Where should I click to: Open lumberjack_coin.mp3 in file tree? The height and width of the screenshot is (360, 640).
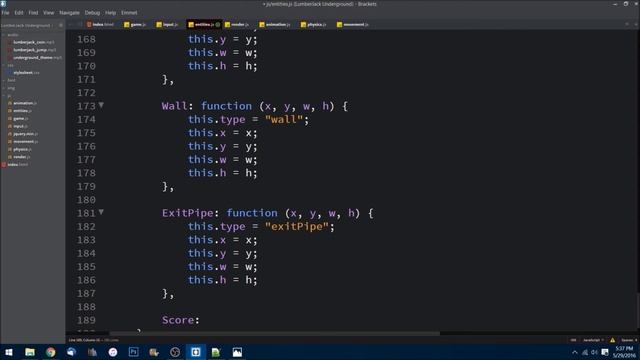[33, 42]
